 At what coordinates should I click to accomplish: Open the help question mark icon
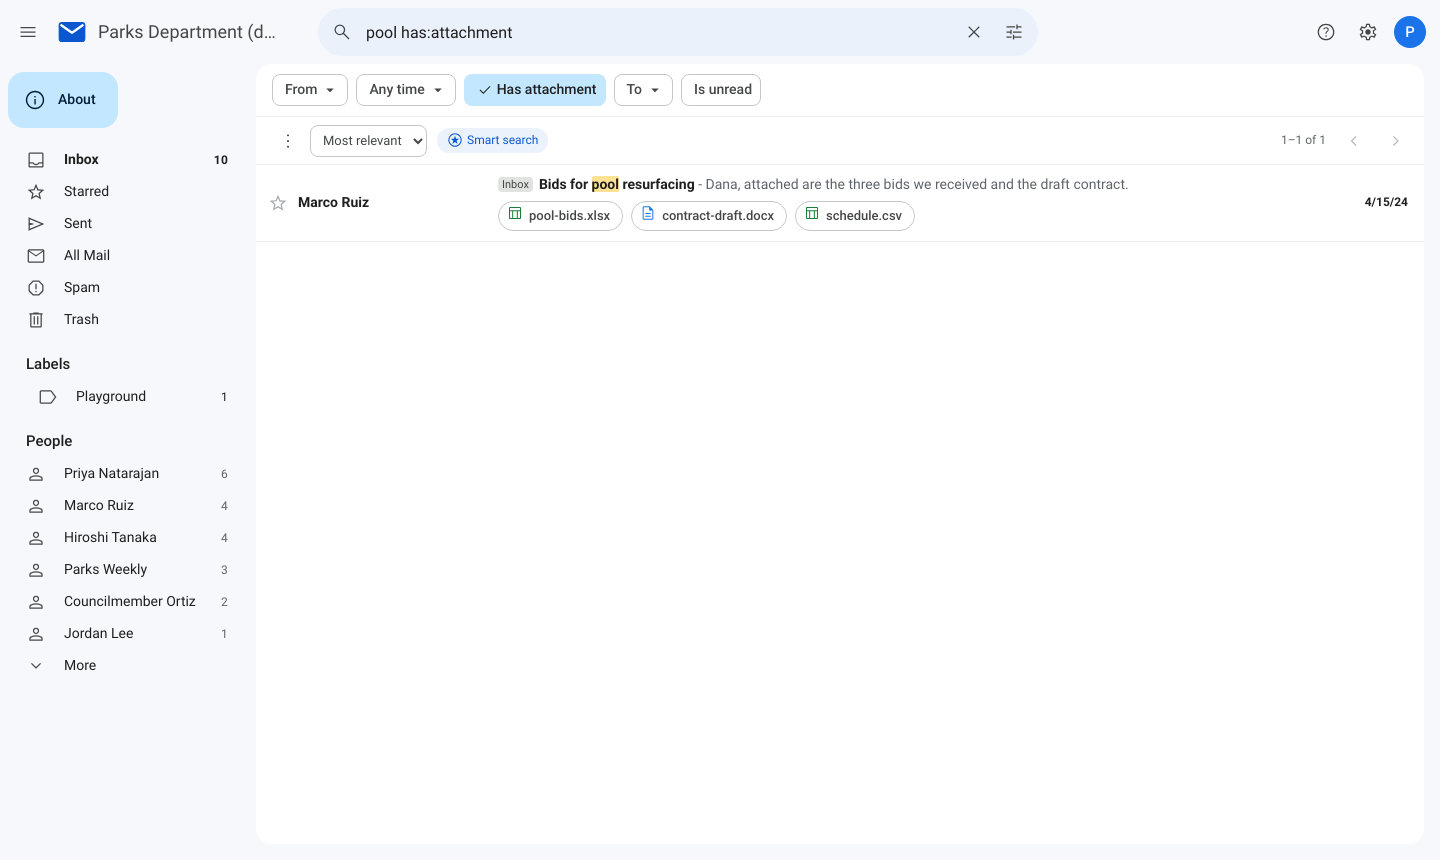click(x=1326, y=32)
